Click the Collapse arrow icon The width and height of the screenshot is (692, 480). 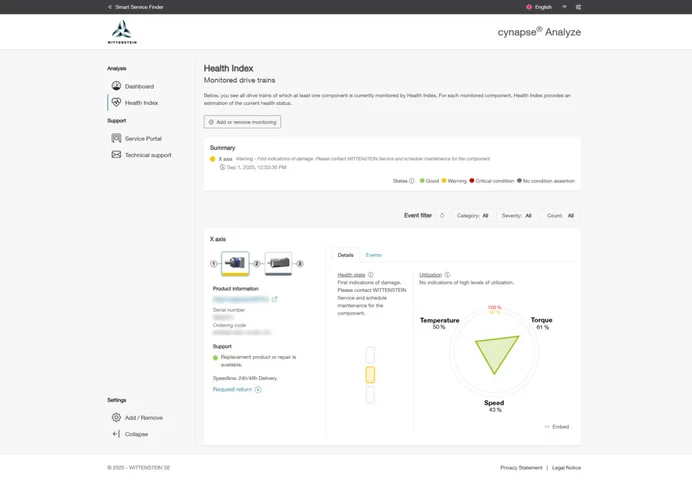coord(116,434)
